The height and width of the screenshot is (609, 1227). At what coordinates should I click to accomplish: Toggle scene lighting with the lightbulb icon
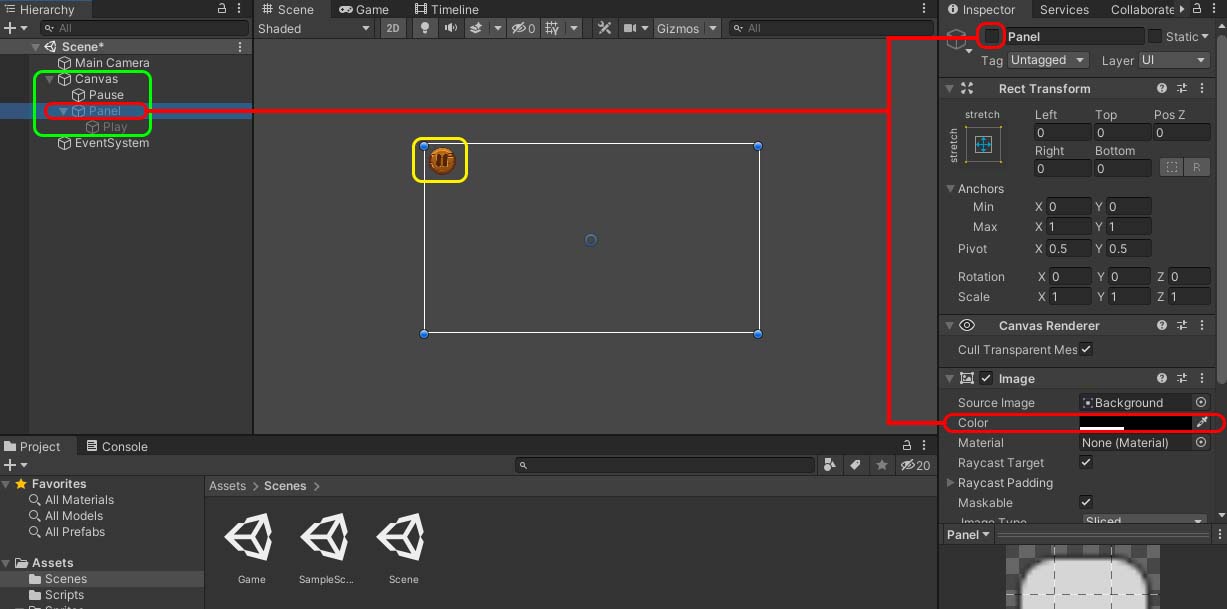coord(424,29)
